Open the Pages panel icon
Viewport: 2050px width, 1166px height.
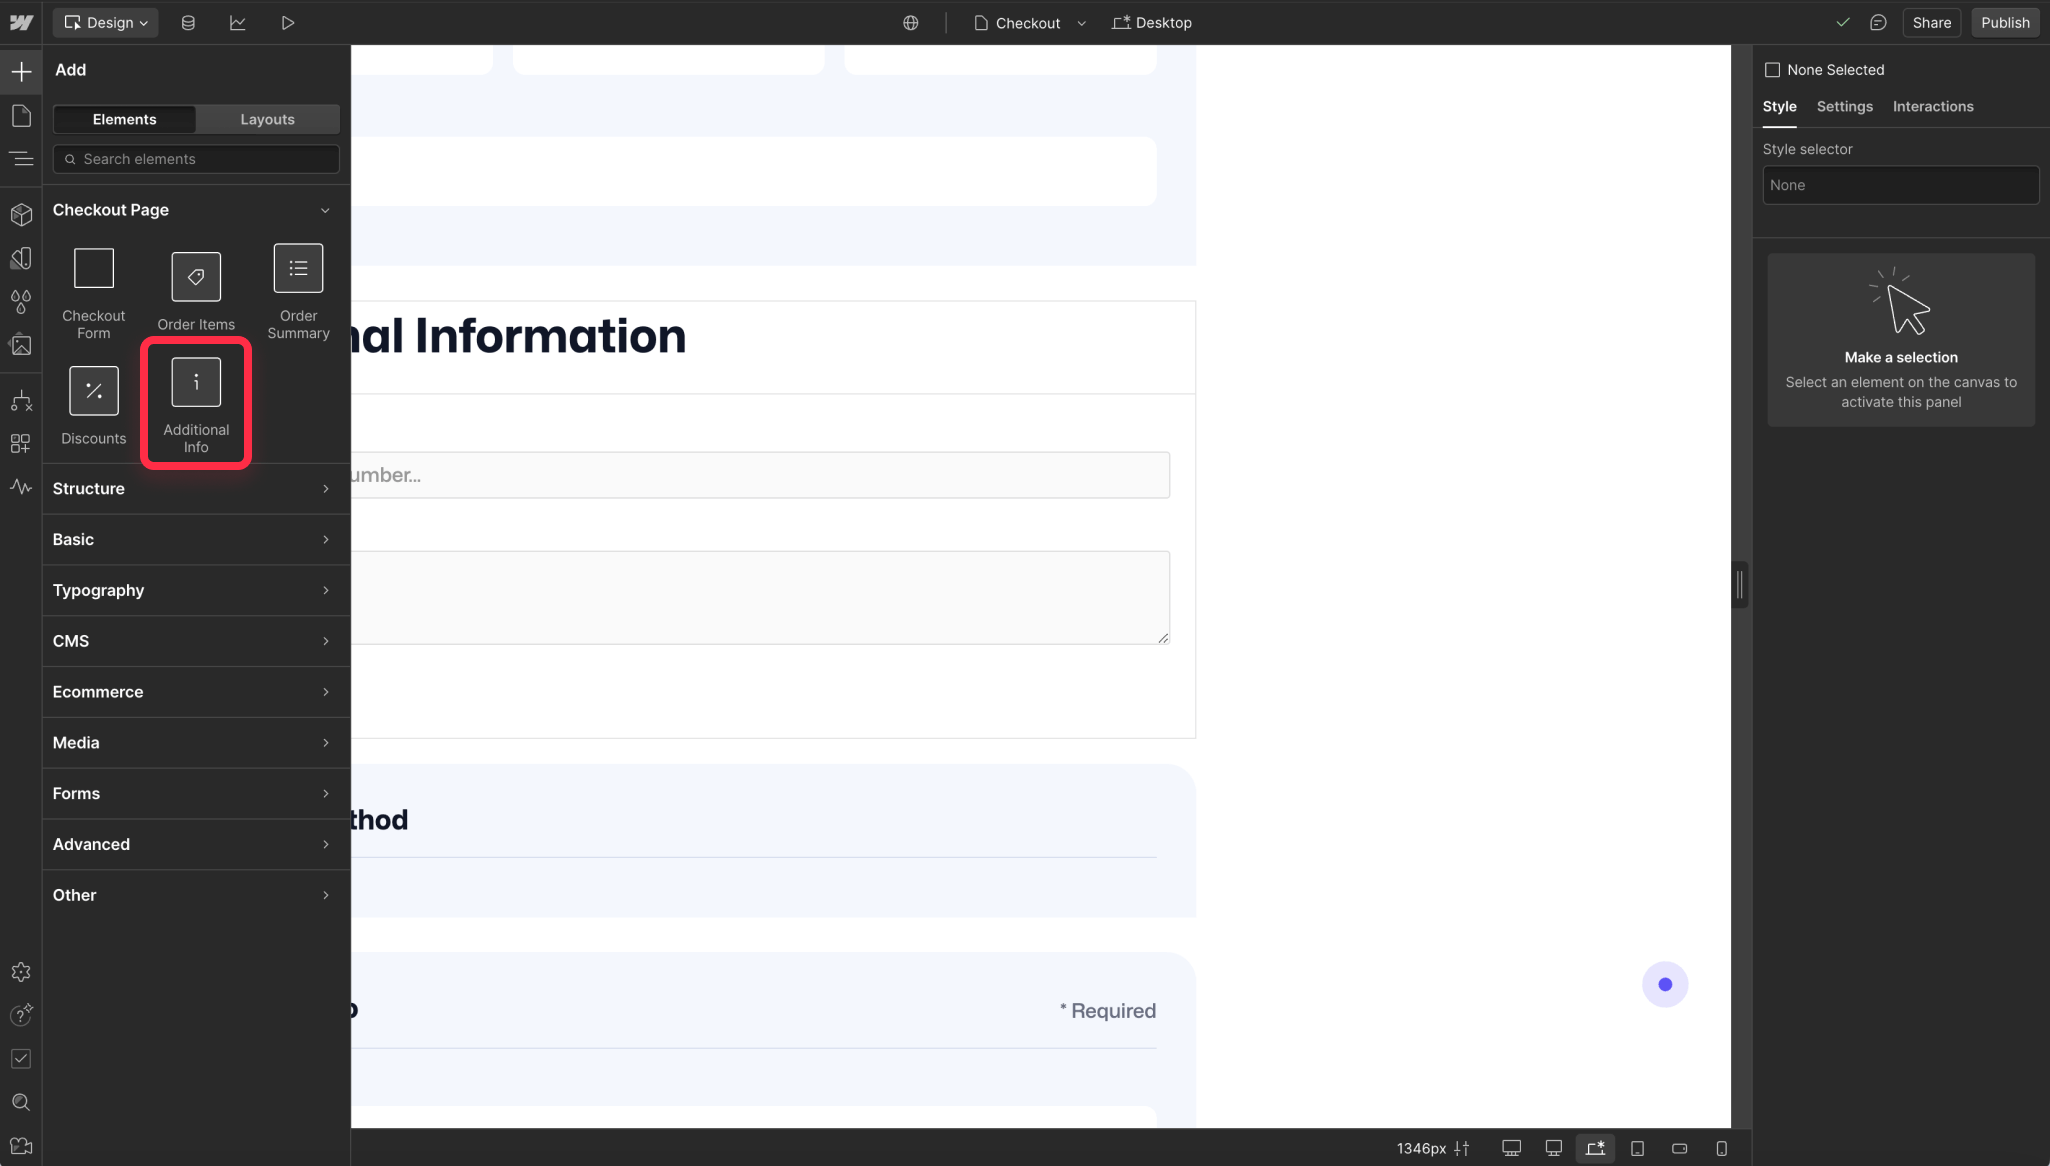pos(21,115)
